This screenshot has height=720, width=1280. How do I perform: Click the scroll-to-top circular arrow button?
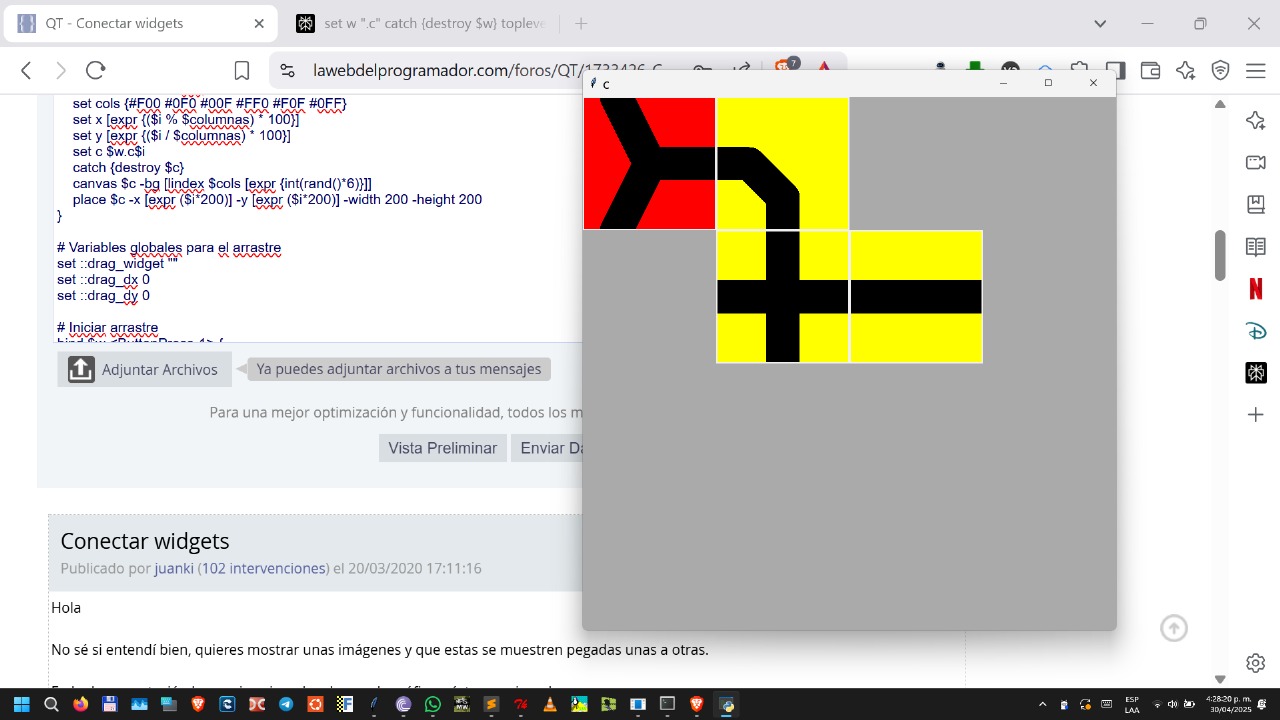[x=1174, y=628]
